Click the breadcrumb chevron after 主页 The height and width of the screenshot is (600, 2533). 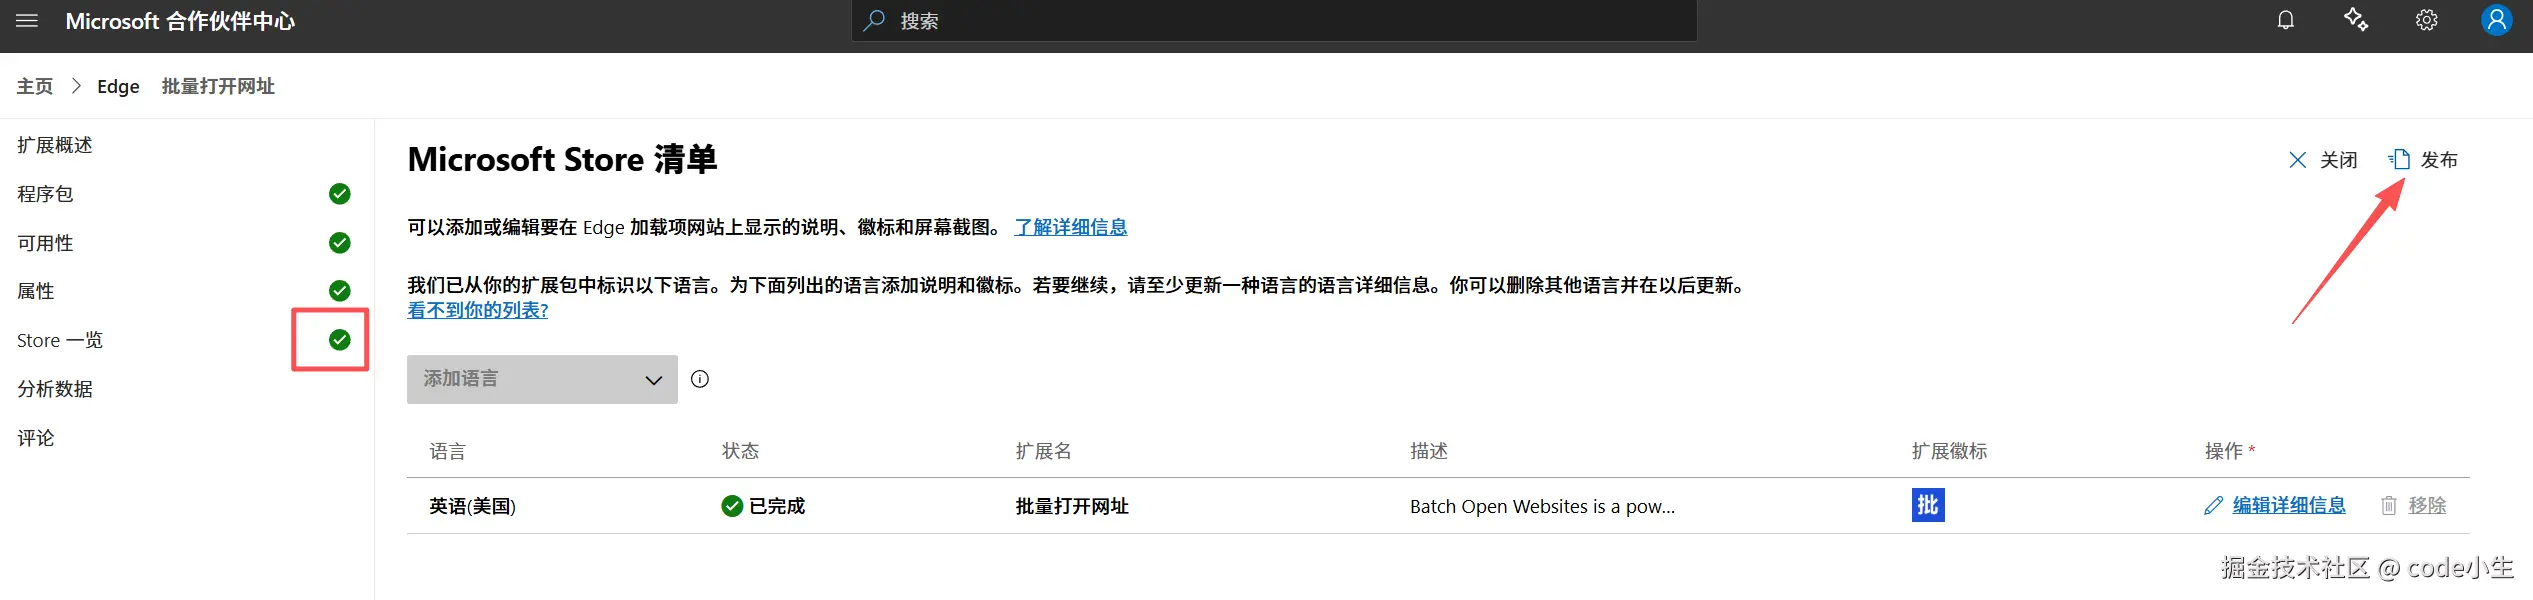coord(76,86)
